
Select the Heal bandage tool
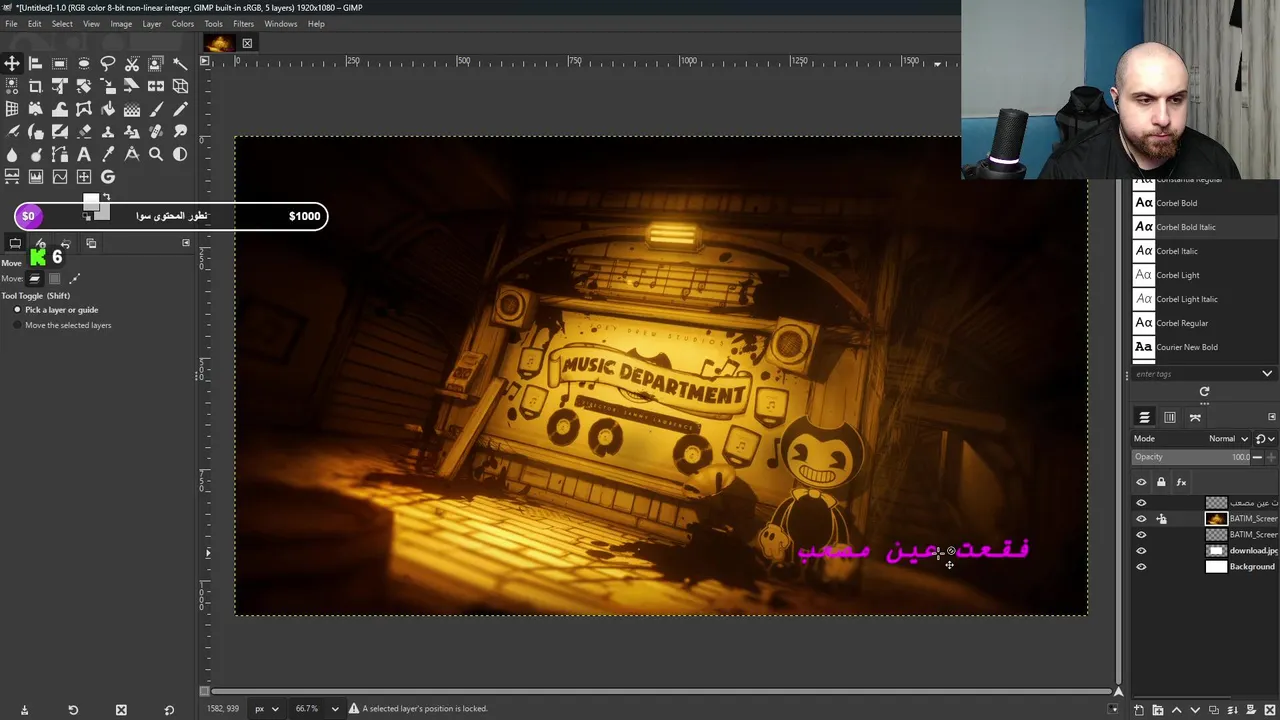click(x=156, y=131)
